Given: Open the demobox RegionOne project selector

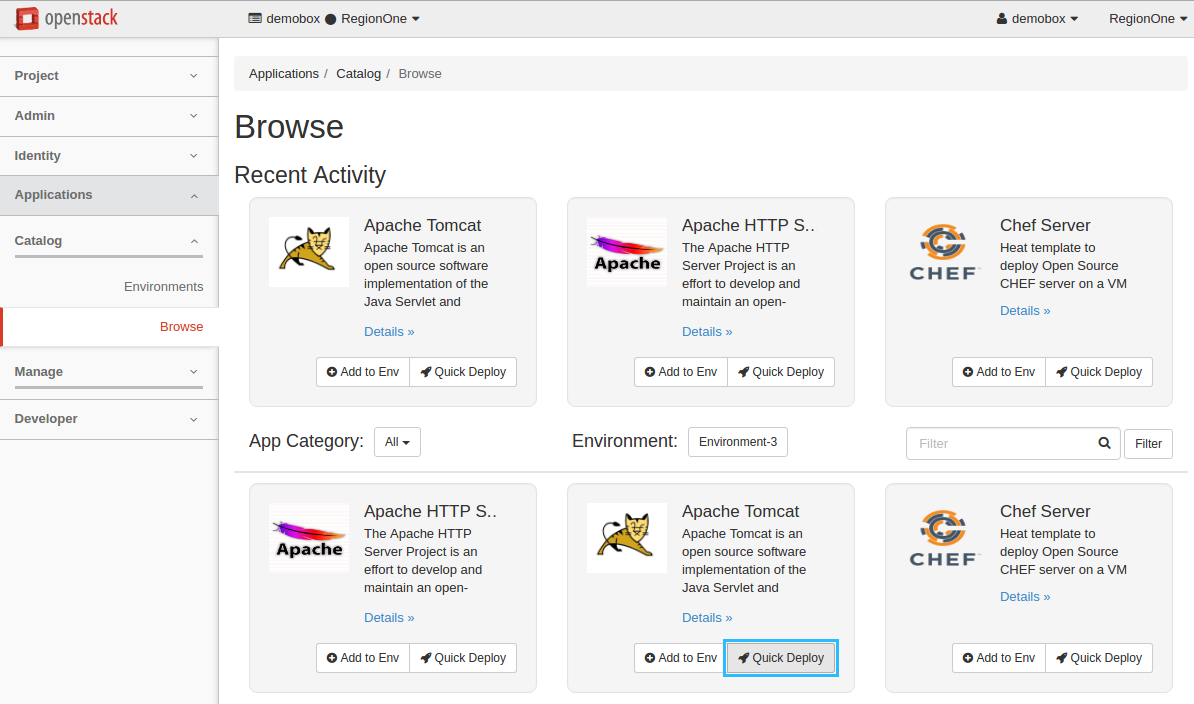Looking at the screenshot, I should tap(333, 18).
